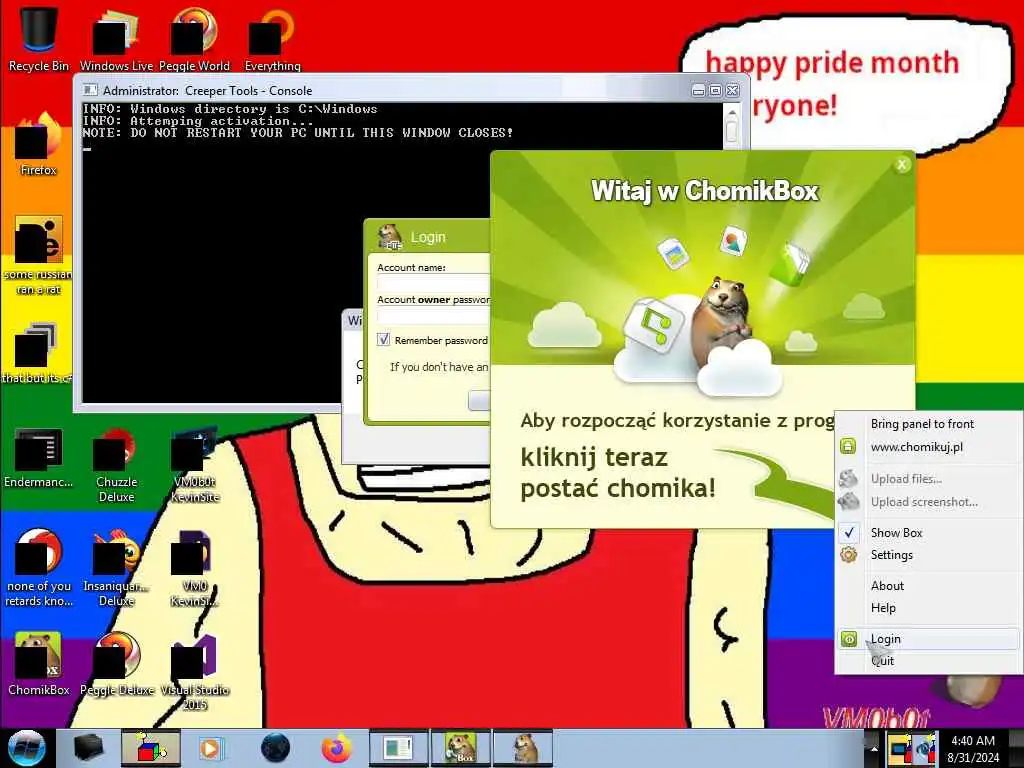Screen dimensions: 1024x768
Task: Open the Windows Live desktop icon
Action: (x=116, y=39)
